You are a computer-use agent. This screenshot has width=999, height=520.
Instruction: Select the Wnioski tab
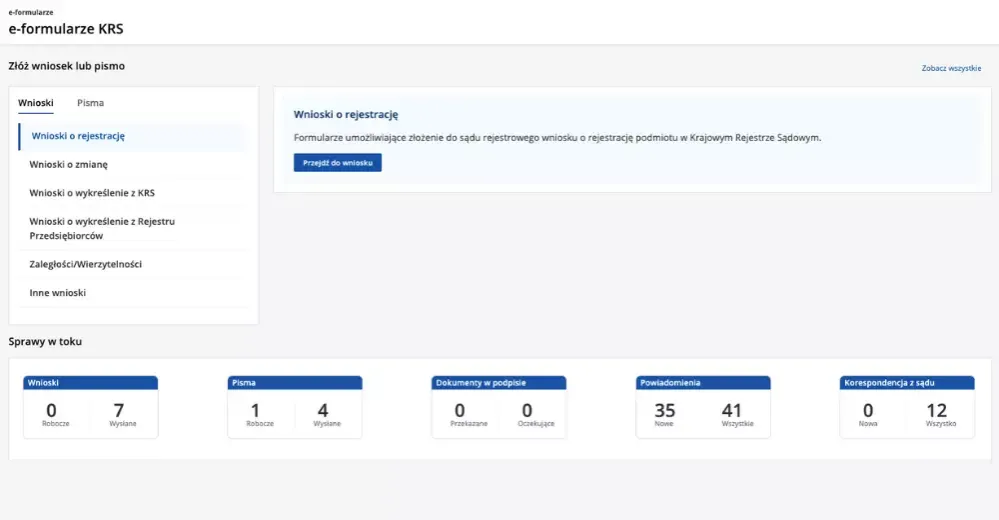point(36,103)
